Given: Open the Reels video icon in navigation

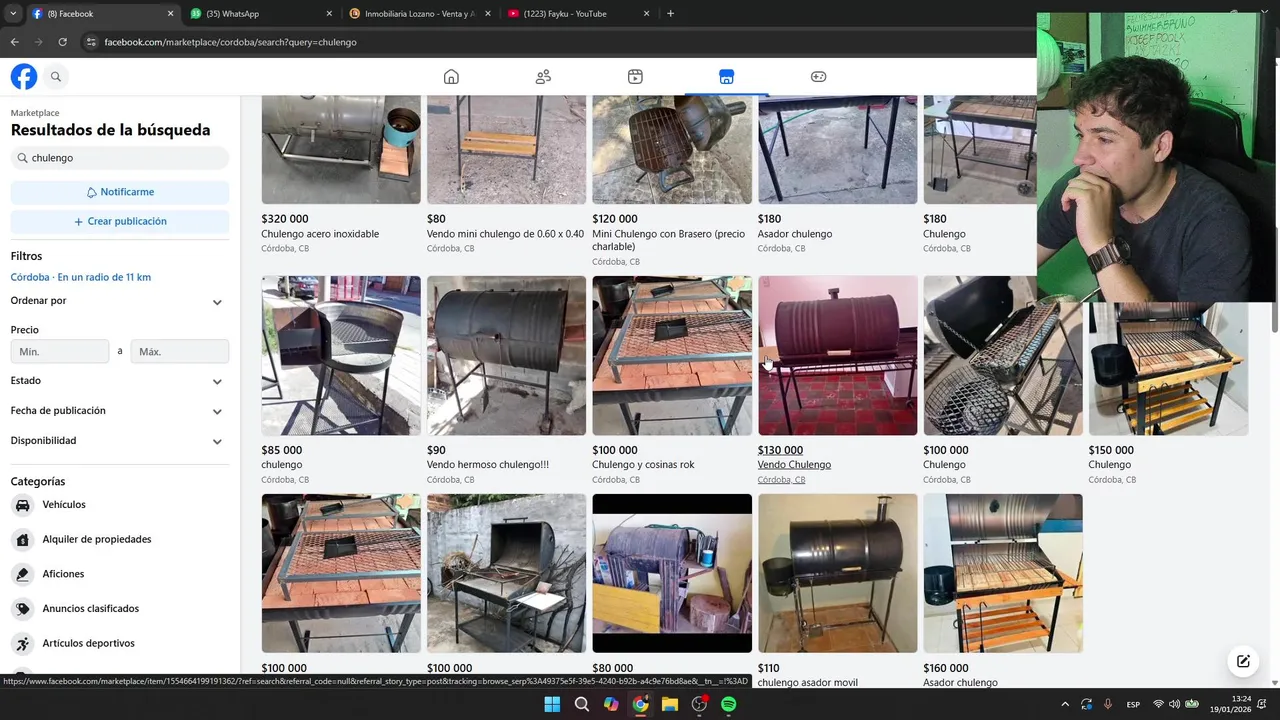Looking at the screenshot, I should pos(635,77).
